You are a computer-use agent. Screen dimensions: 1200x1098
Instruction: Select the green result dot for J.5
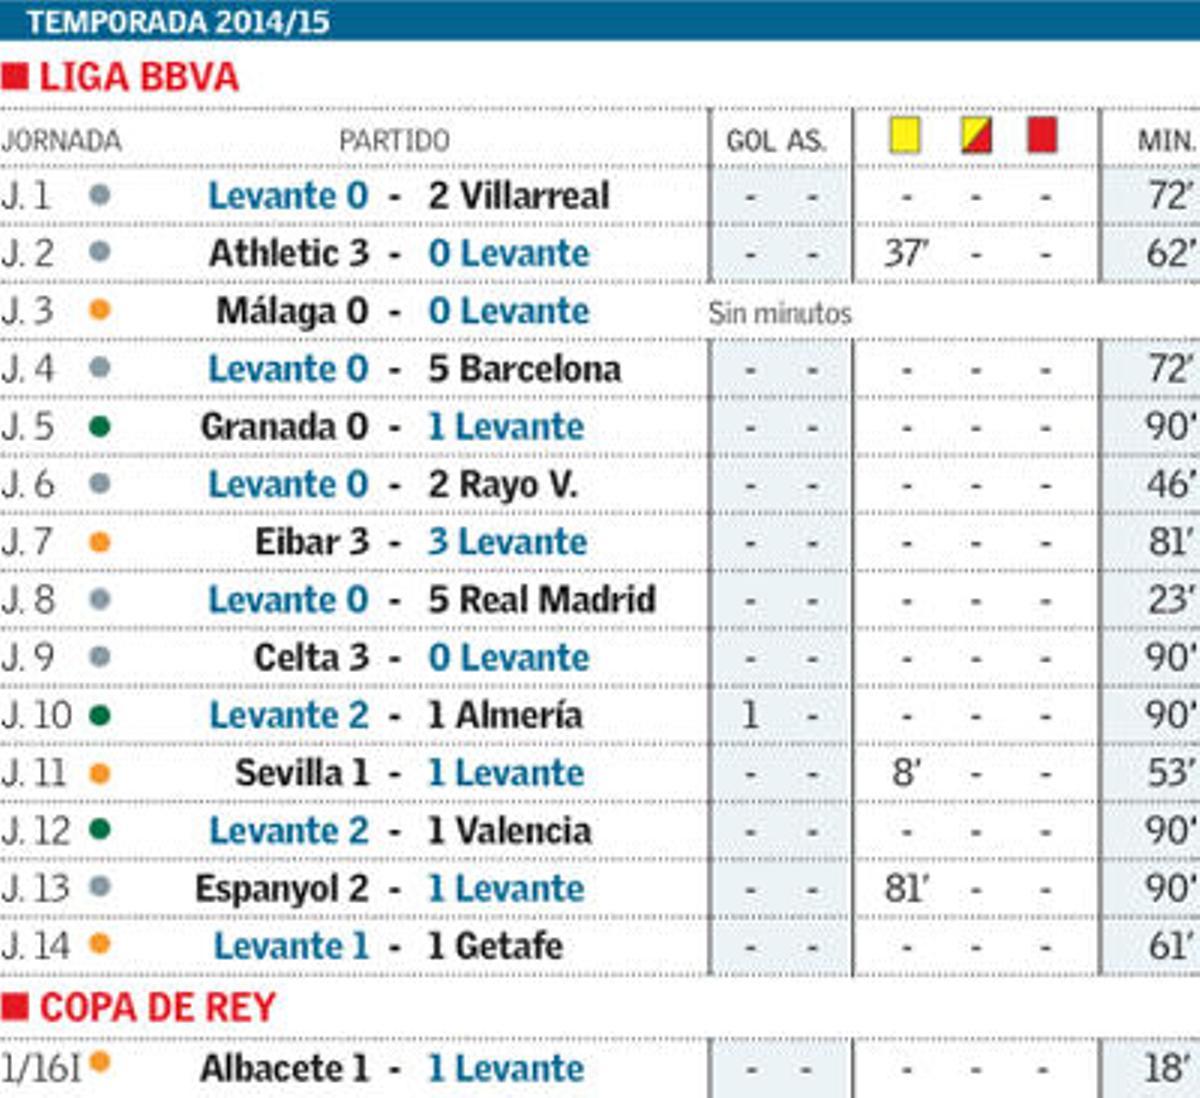99,427
